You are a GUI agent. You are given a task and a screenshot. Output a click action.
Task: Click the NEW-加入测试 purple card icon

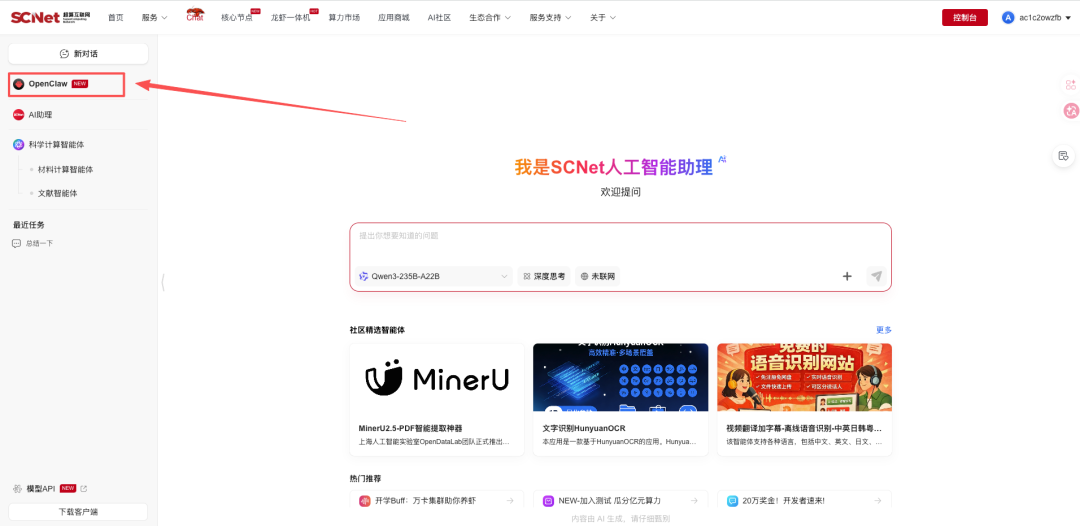(548, 501)
